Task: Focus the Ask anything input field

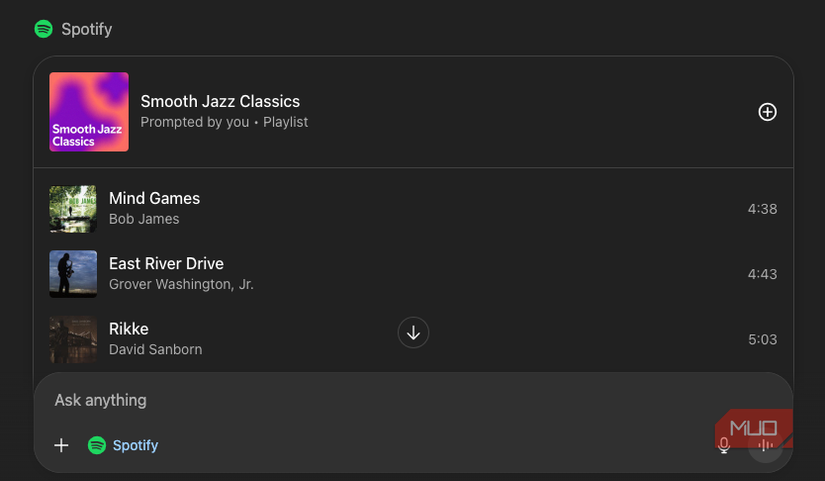Action: tap(300, 400)
